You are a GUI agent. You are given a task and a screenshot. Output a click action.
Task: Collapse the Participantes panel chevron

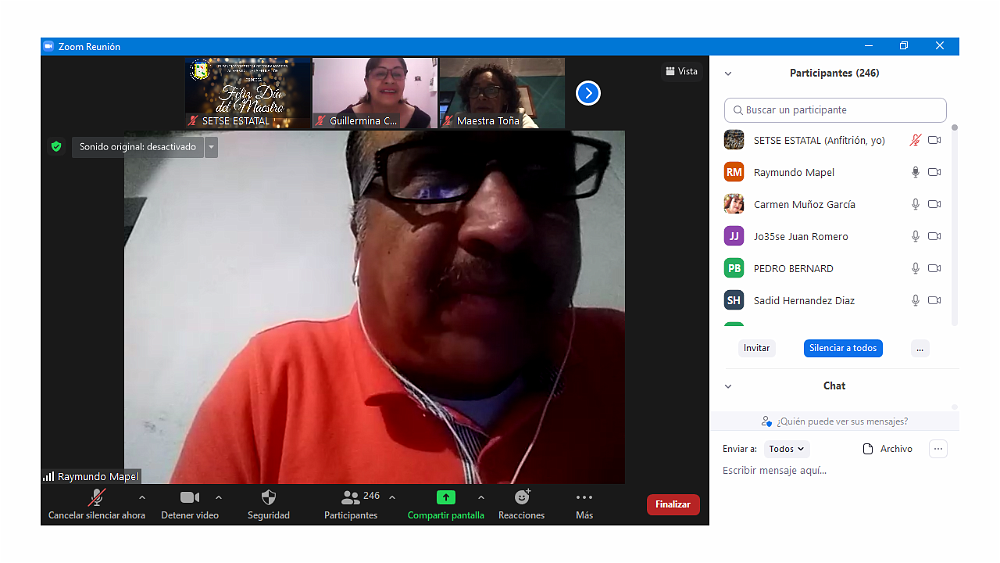coord(728,74)
